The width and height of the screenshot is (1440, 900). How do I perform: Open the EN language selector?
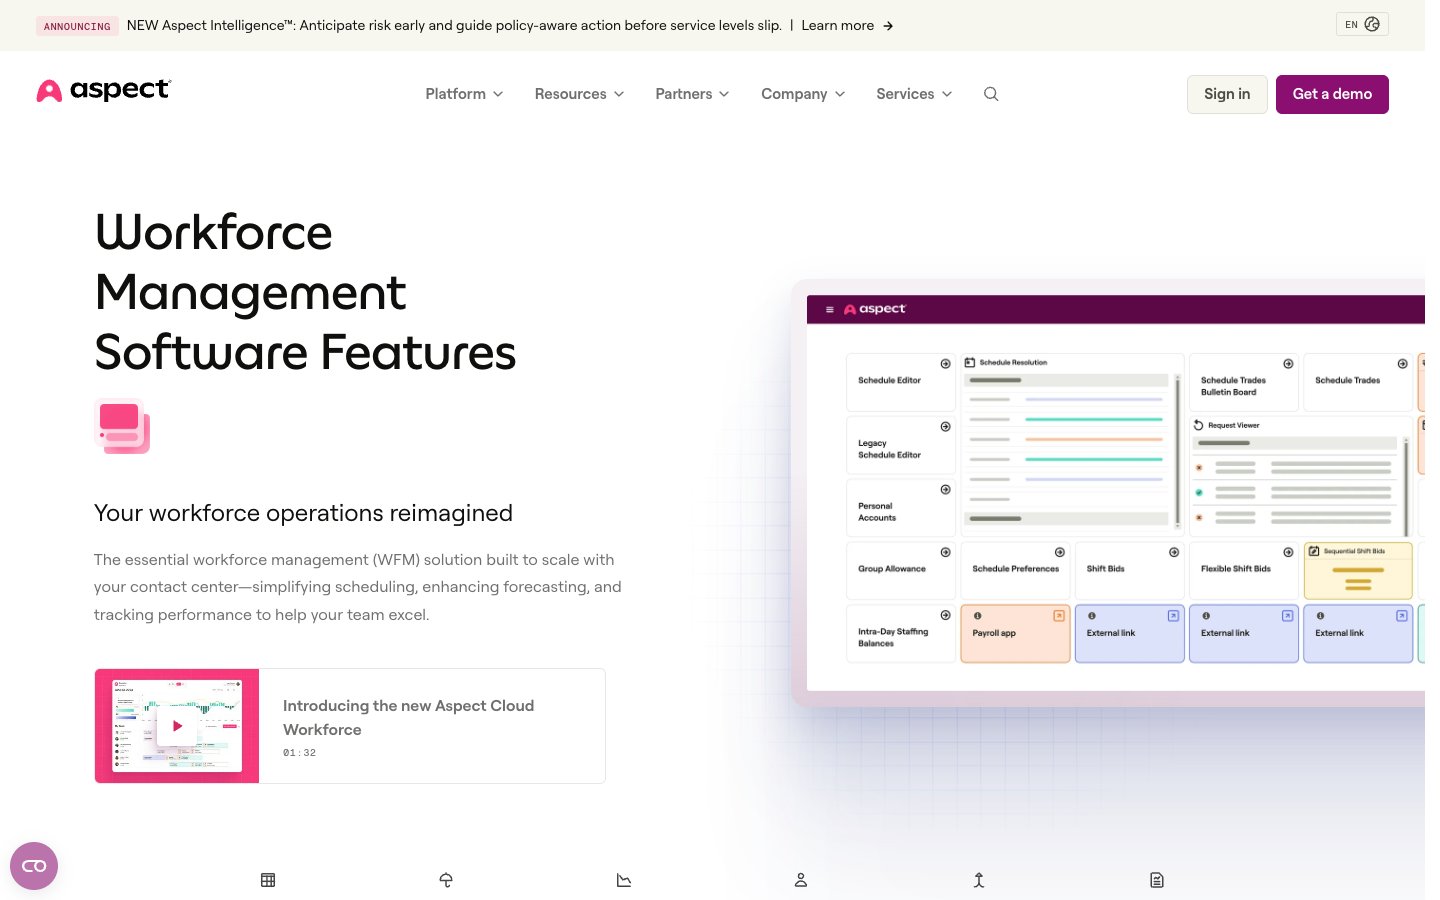1361,24
